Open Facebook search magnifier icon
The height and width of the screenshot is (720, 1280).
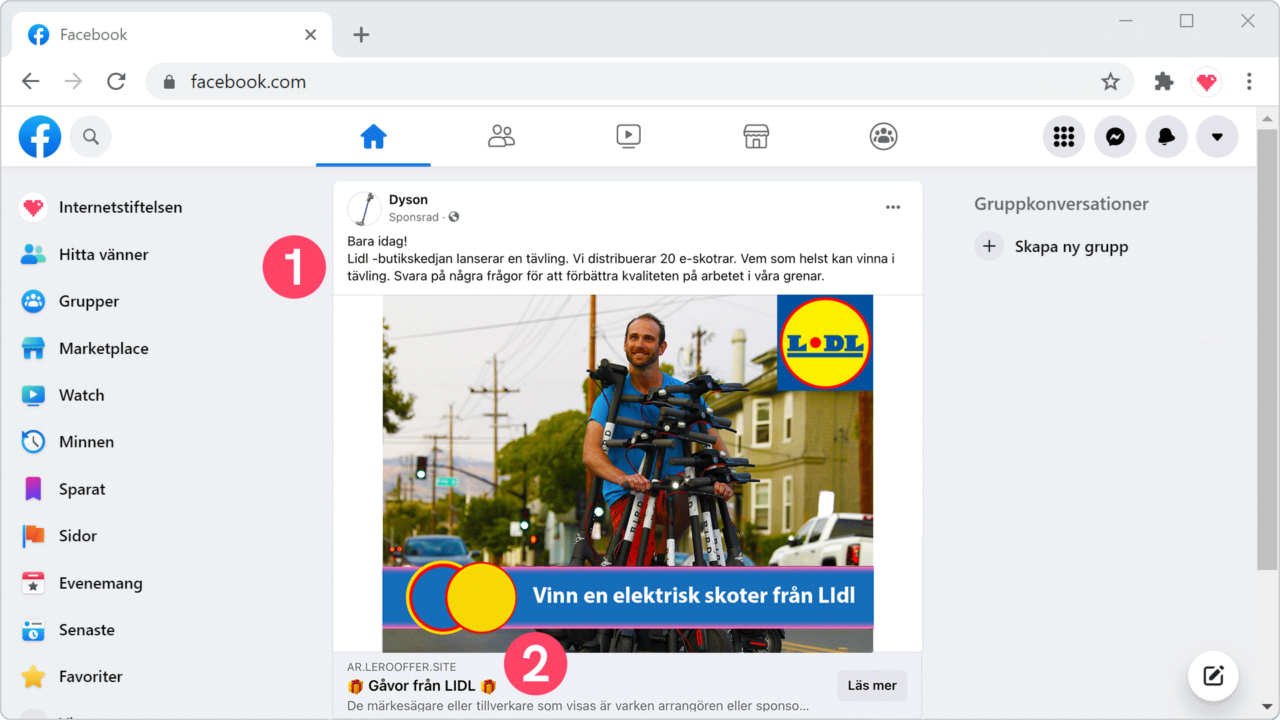91,137
